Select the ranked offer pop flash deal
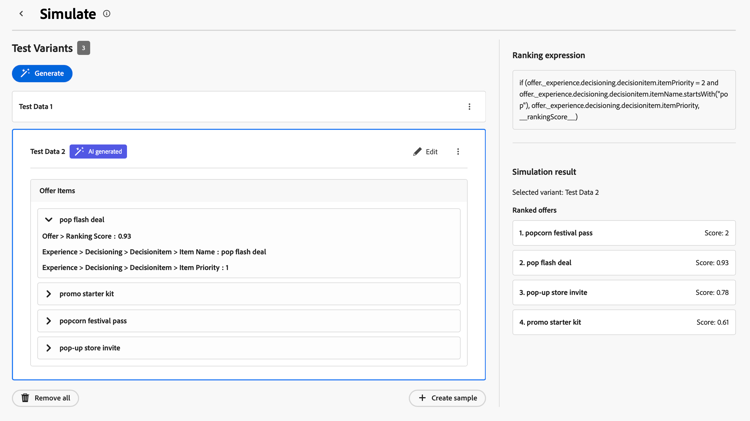The height and width of the screenshot is (421, 750). [x=624, y=263]
